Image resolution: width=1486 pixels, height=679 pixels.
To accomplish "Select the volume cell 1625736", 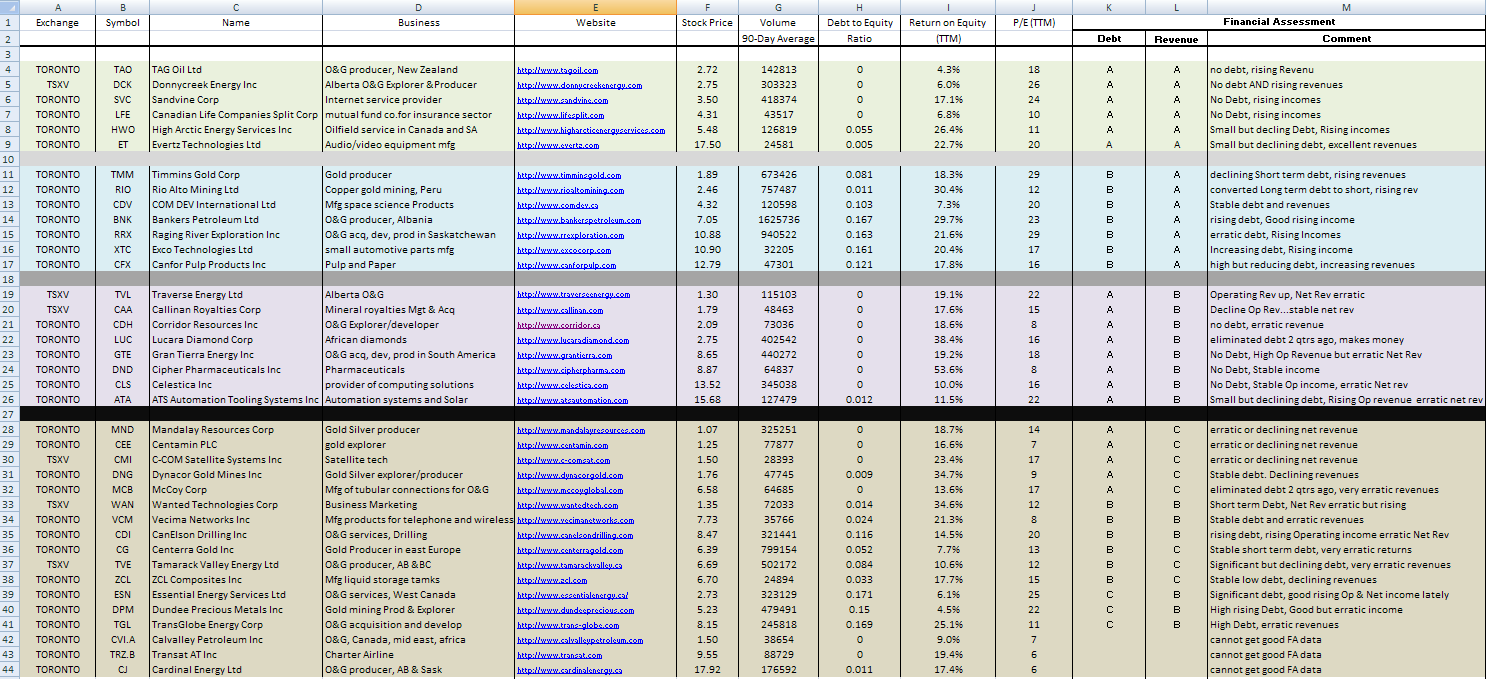I will coord(778,220).
